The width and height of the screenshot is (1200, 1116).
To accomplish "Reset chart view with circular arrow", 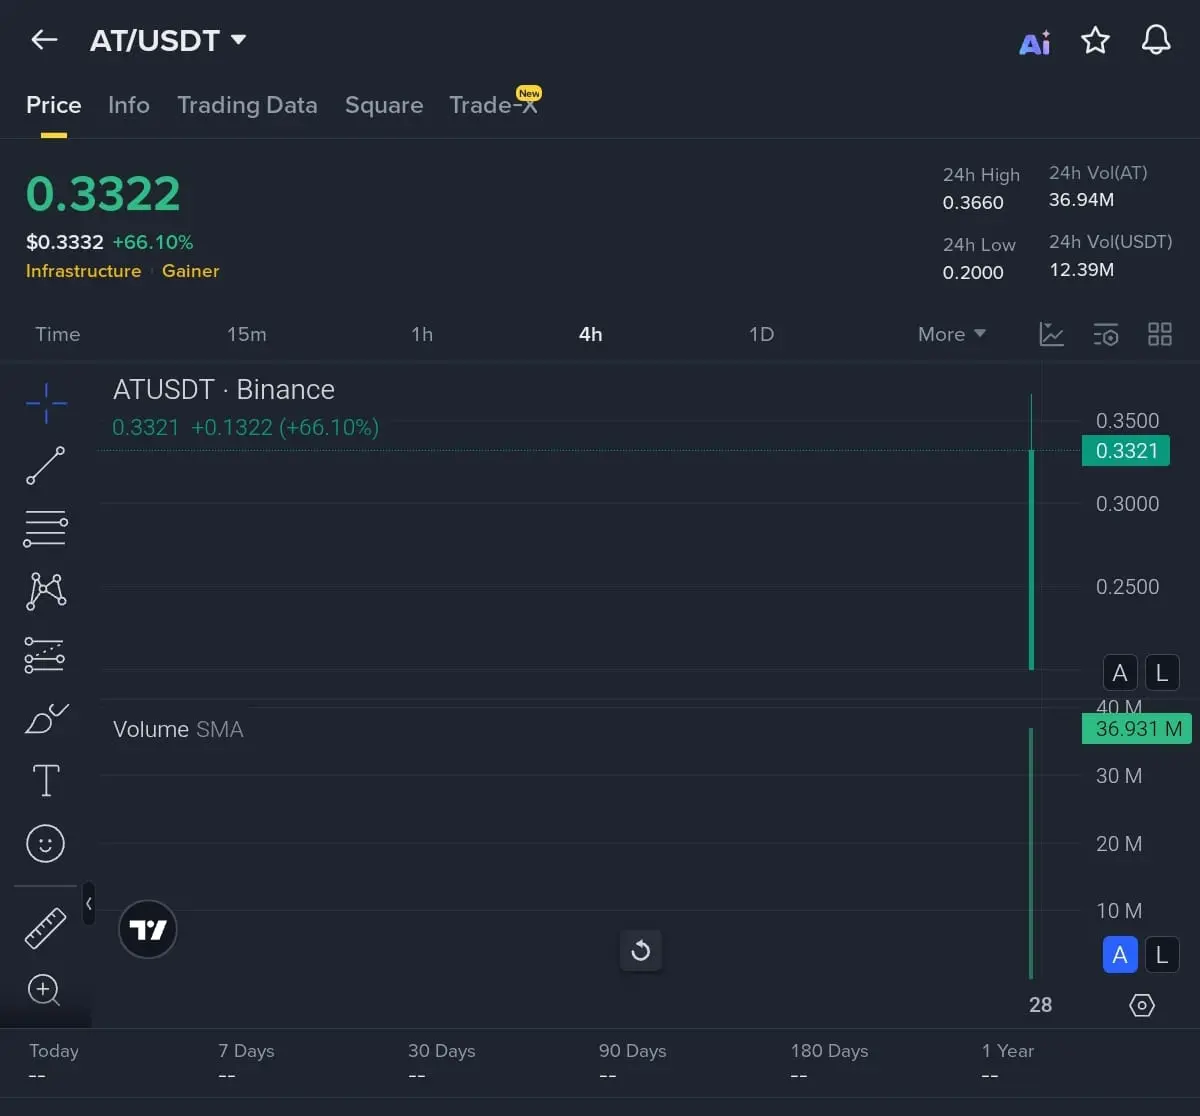I will (x=641, y=950).
